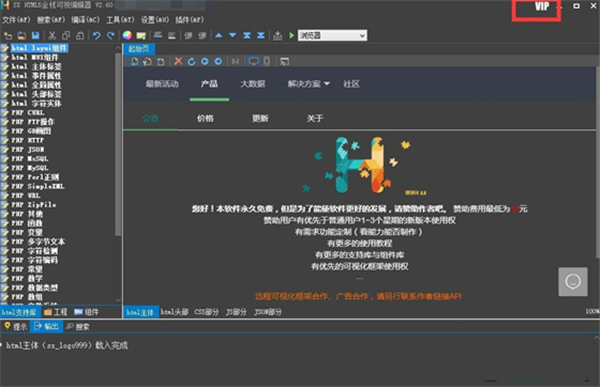The width and height of the screenshot is (600, 387).
Task: Open the color wheel picker
Action: pos(127,36)
